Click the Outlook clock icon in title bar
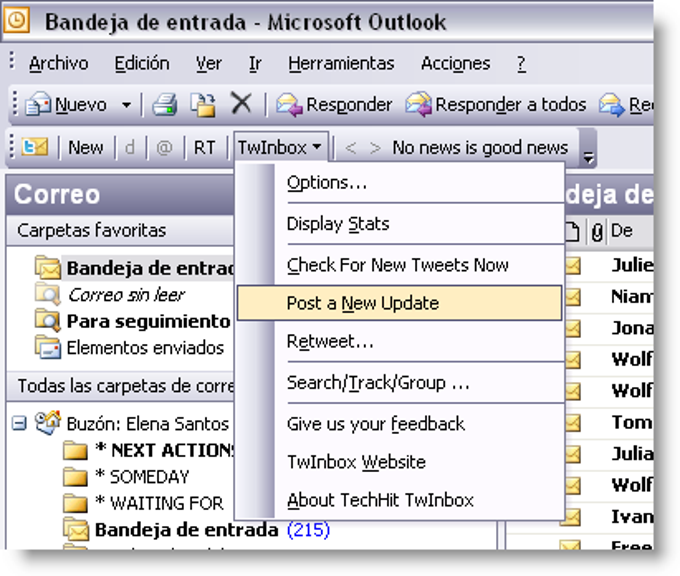Screen dimensions: 680x576 [x=16, y=20]
